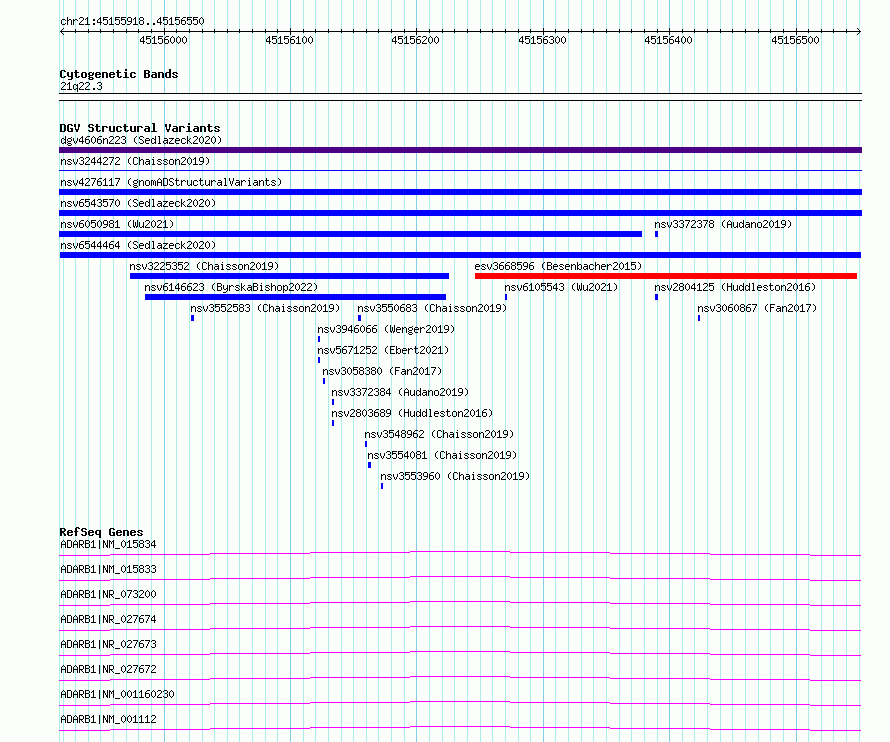Click the blue nsv3225352 variant bar
The width and height of the screenshot is (890, 742).
point(289,276)
